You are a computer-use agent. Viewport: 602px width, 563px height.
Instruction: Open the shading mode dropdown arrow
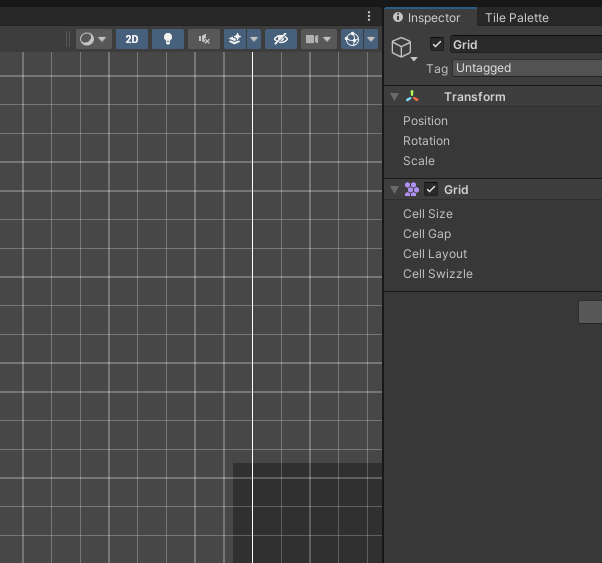102,39
